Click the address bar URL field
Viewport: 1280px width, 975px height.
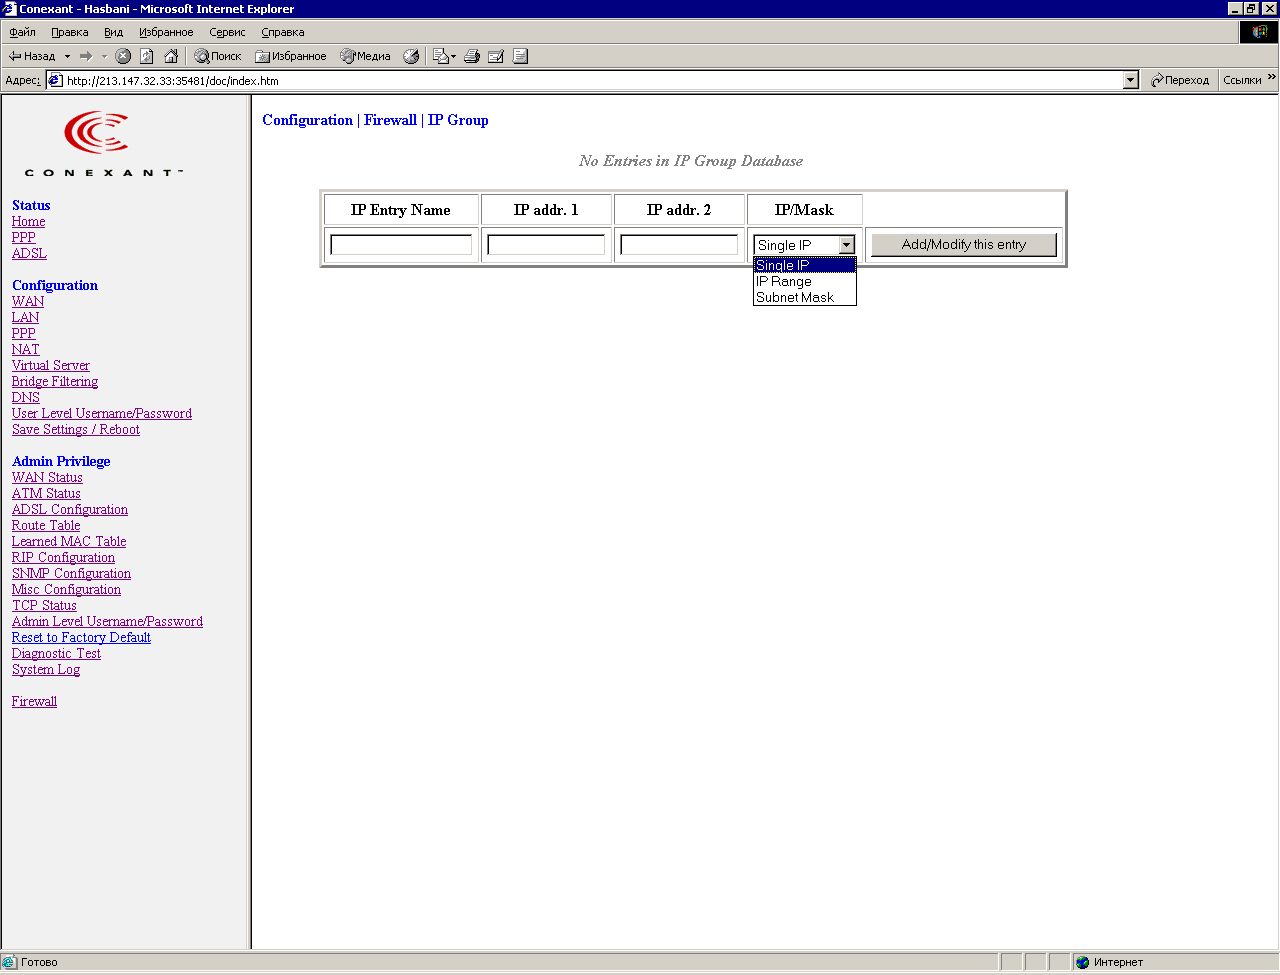click(594, 81)
